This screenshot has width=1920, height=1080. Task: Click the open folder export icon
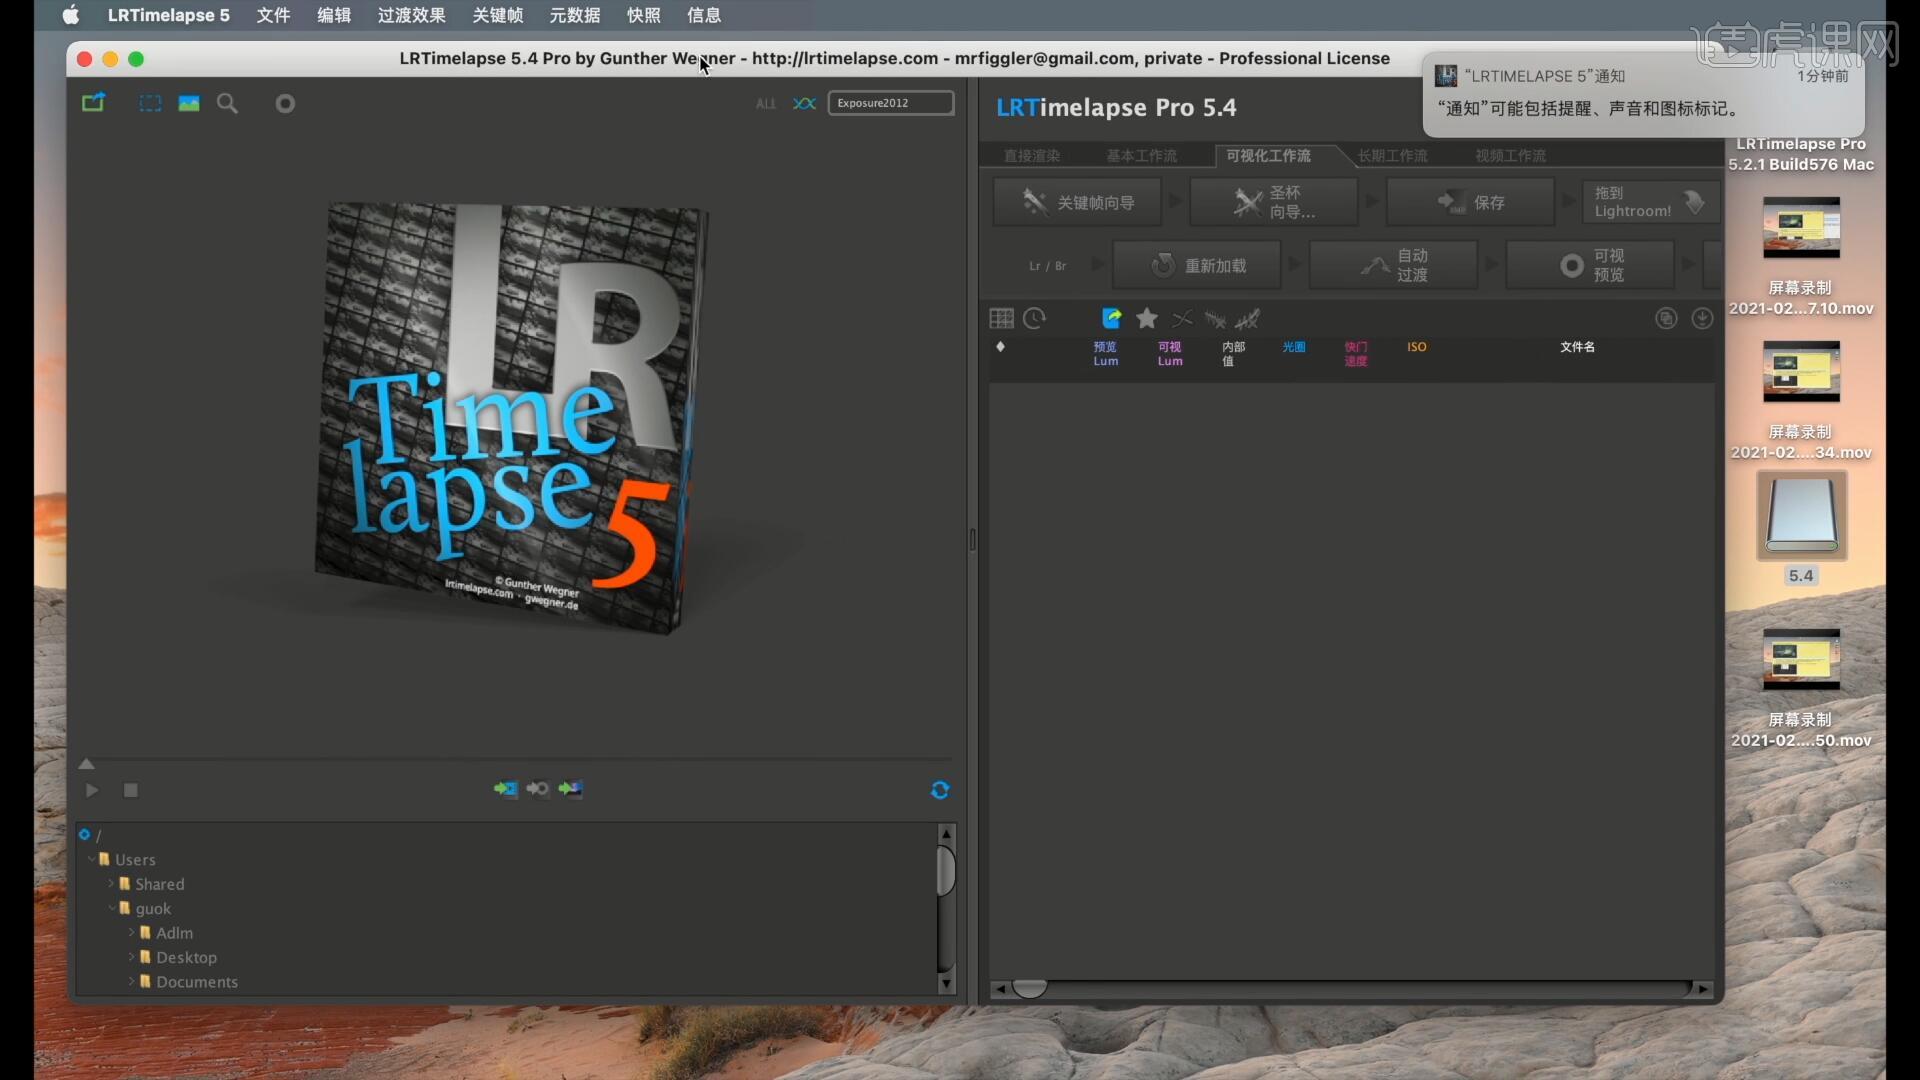[x=93, y=103]
